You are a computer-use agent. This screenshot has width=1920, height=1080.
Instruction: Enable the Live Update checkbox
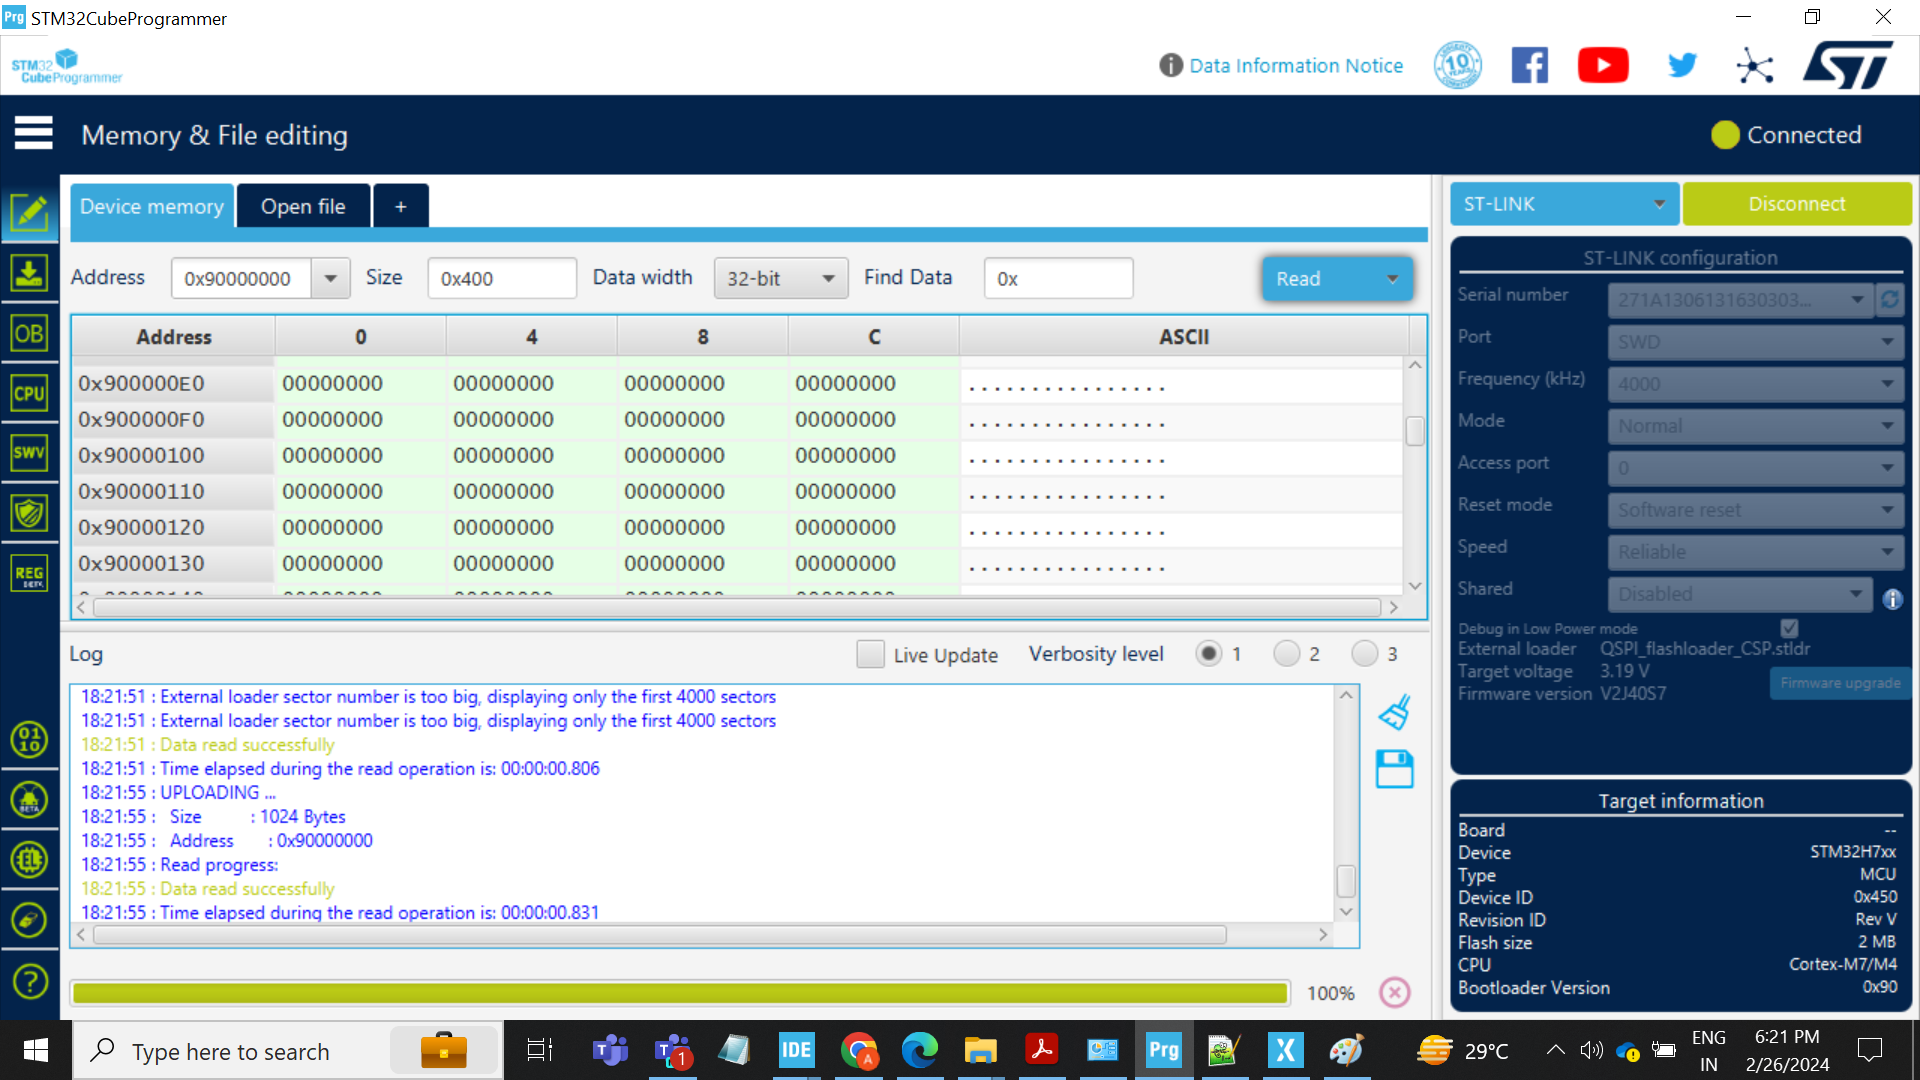click(x=870, y=654)
